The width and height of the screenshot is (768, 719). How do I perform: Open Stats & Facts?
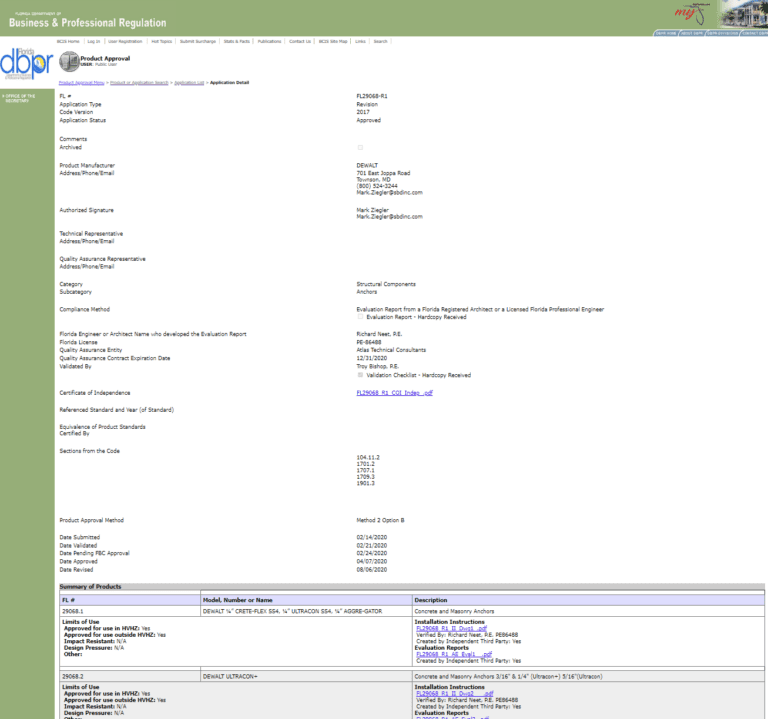click(x=237, y=41)
